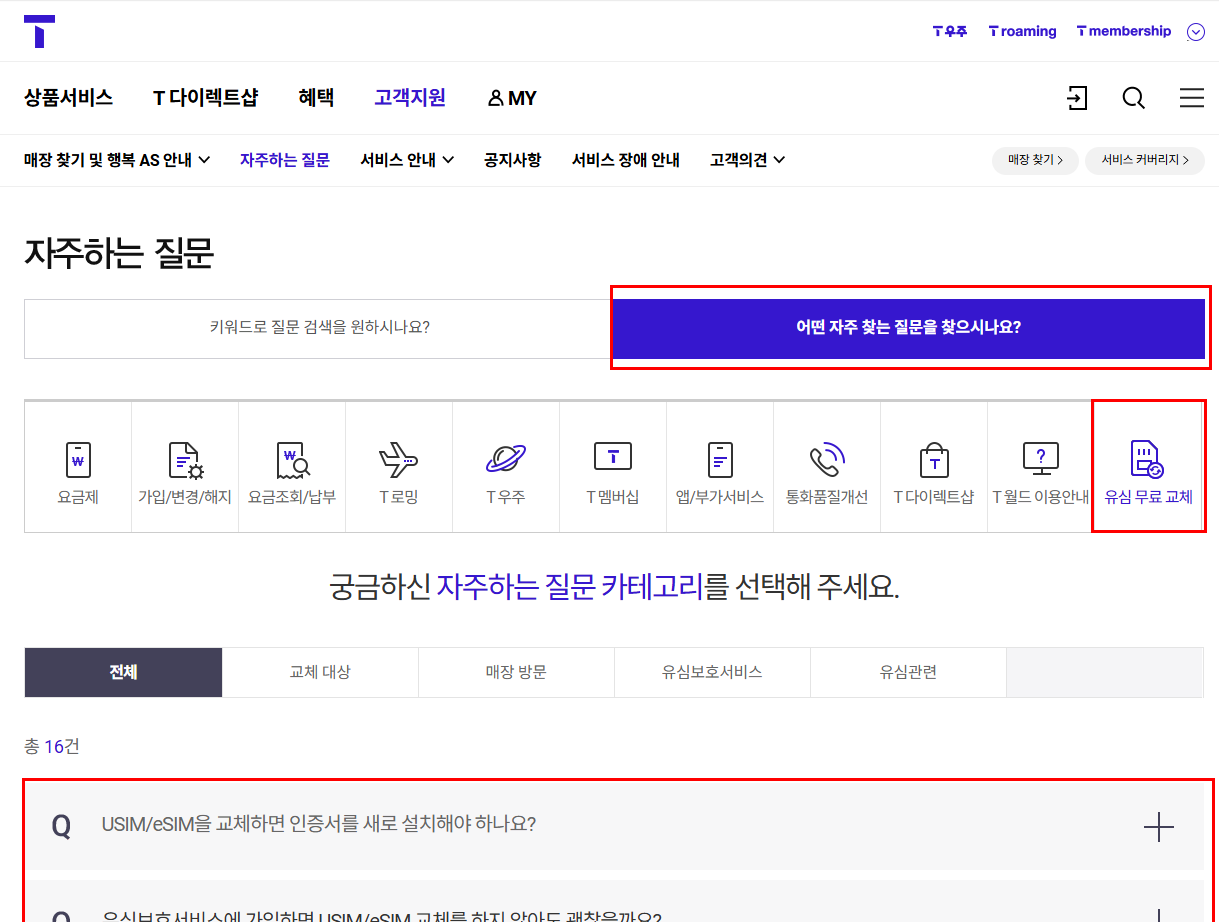Select the T 월드 이용안내 monitor icon
1219x922 pixels.
tap(1041, 459)
